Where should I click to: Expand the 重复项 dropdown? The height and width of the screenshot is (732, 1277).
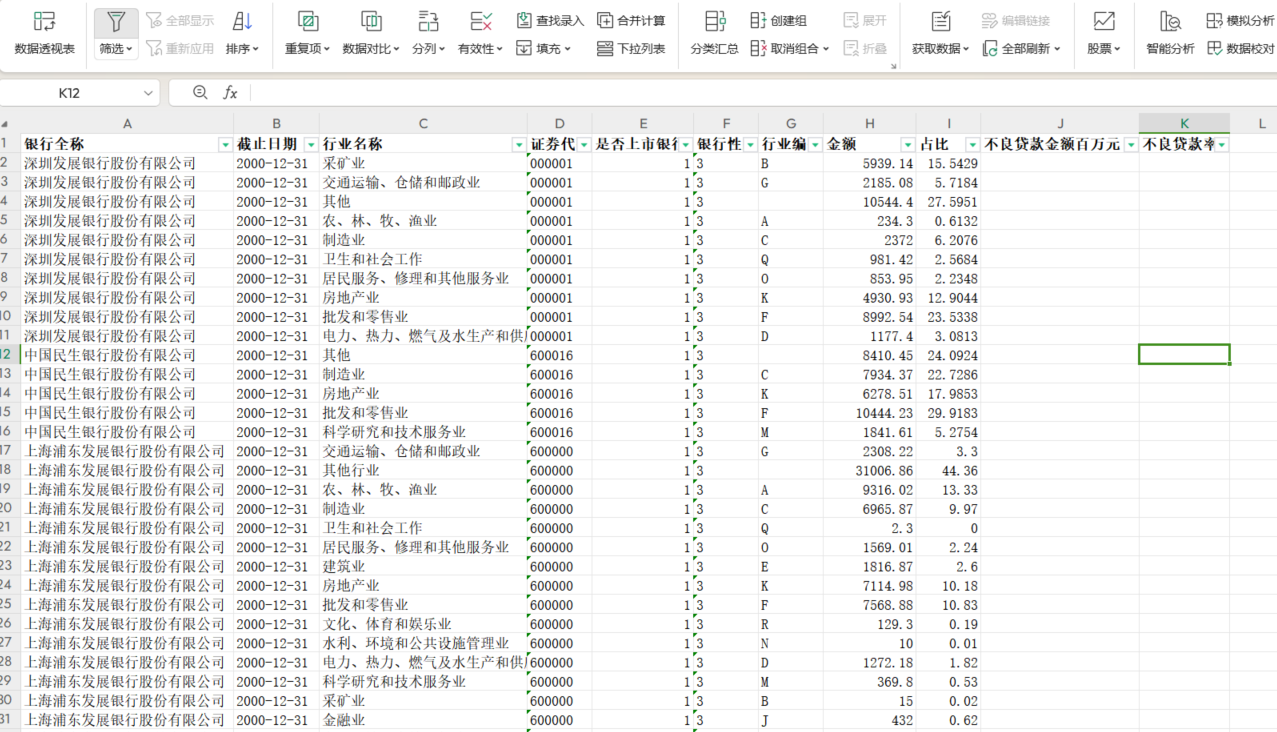(x=327, y=48)
